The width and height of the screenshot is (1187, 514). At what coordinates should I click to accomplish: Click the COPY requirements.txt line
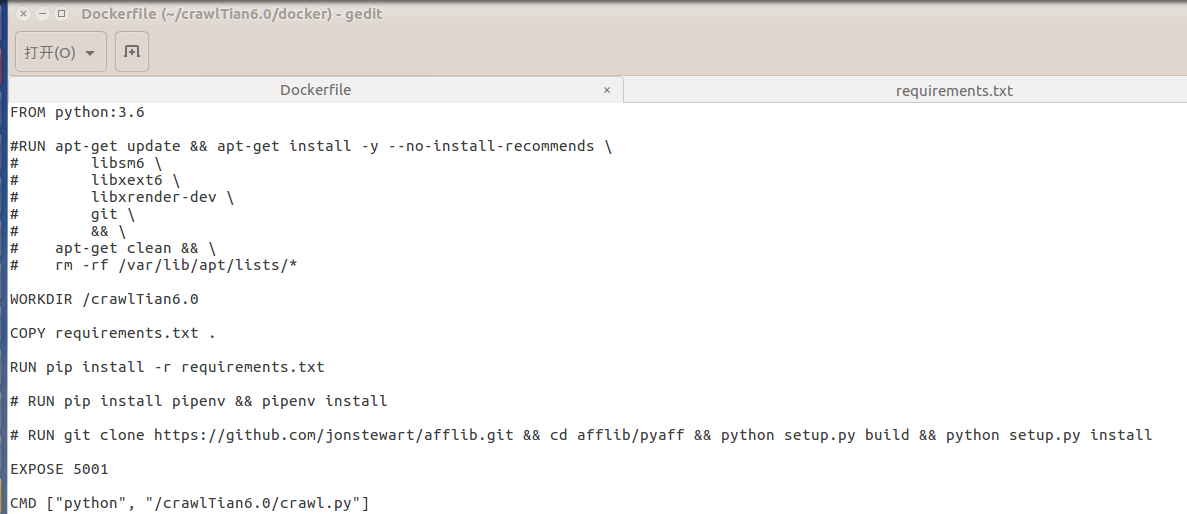[x=112, y=333]
